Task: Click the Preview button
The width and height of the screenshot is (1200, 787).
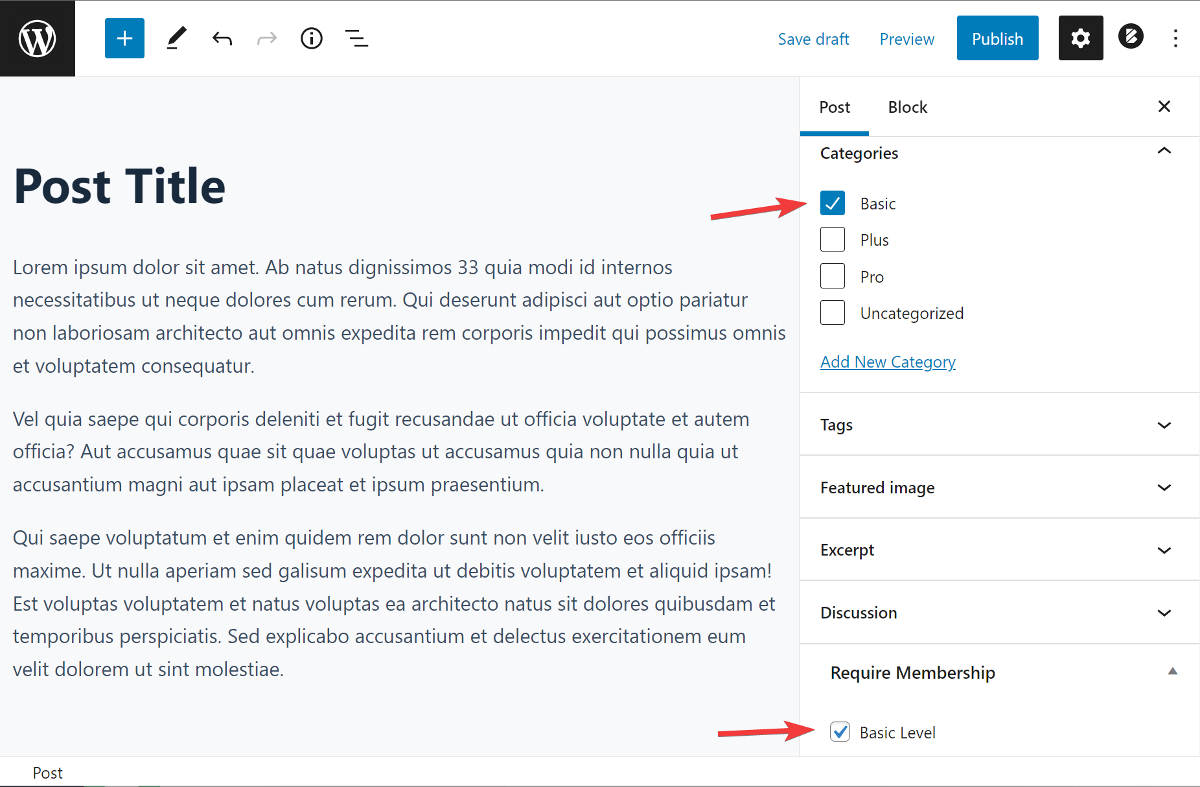Action: 907,39
